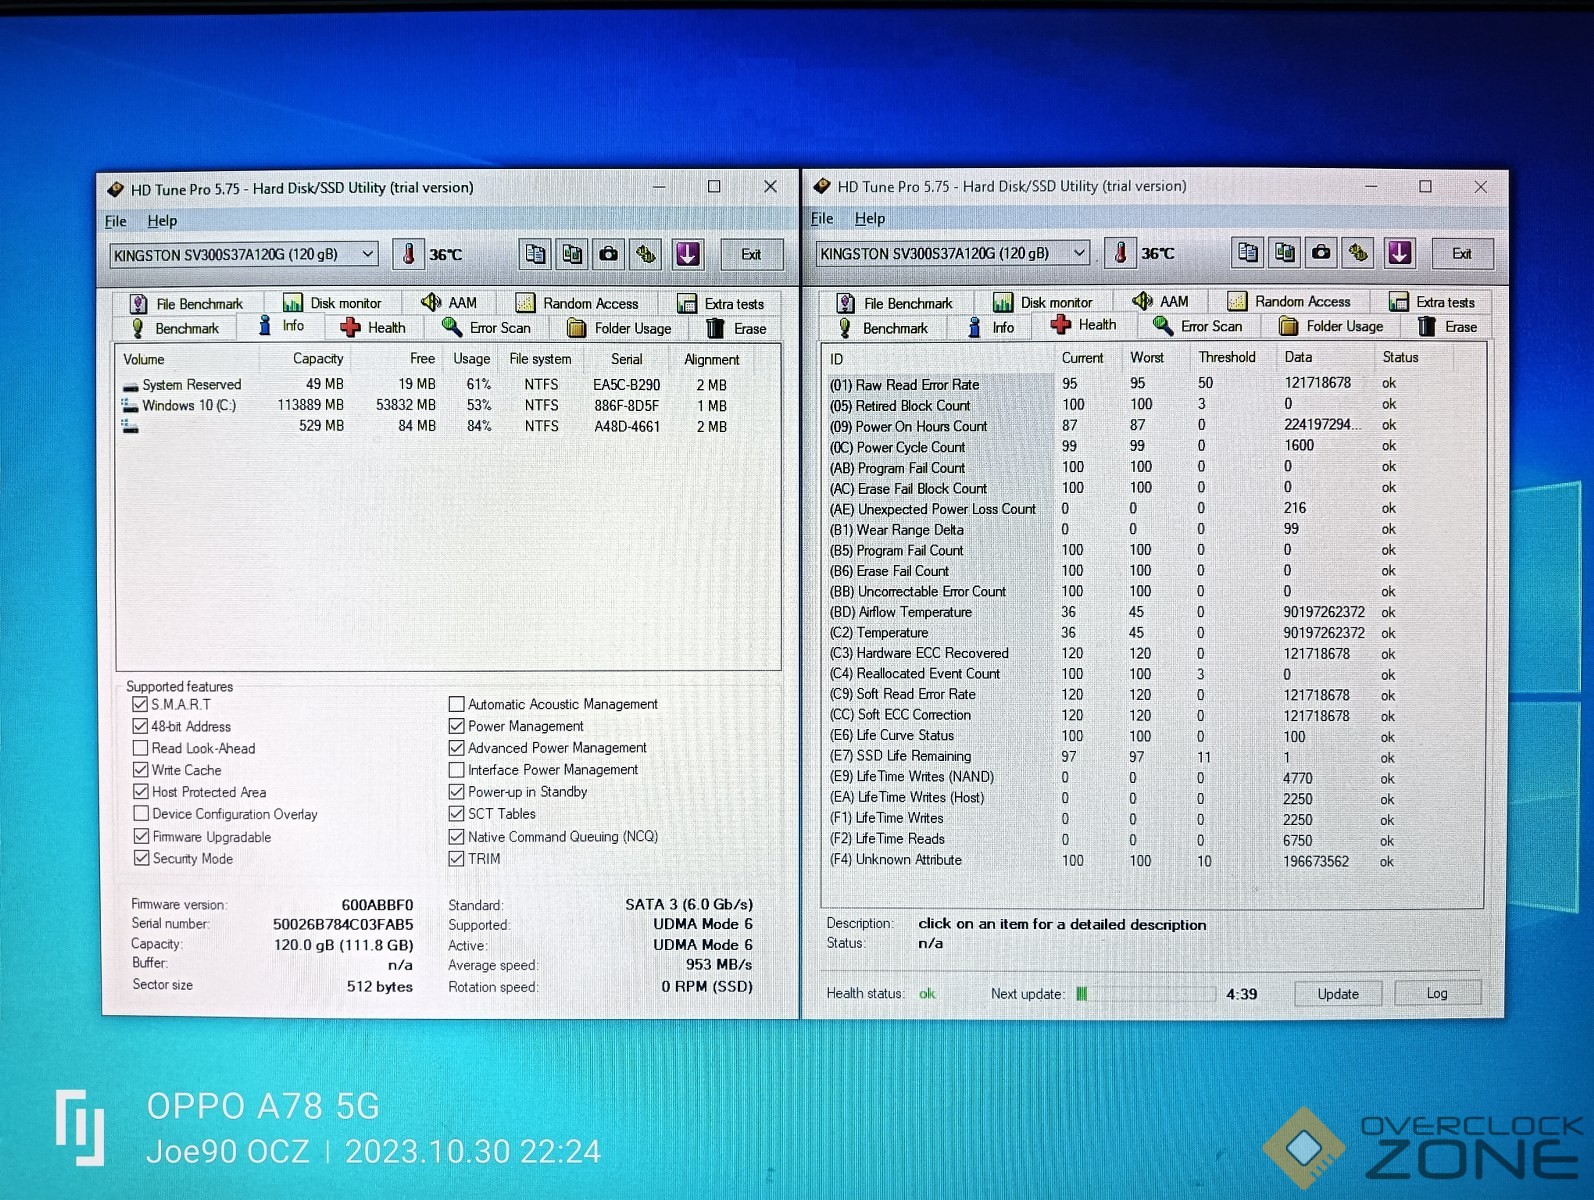Select the (E7) SSD Life Remaining row
1594x1200 pixels.
[1150, 756]
